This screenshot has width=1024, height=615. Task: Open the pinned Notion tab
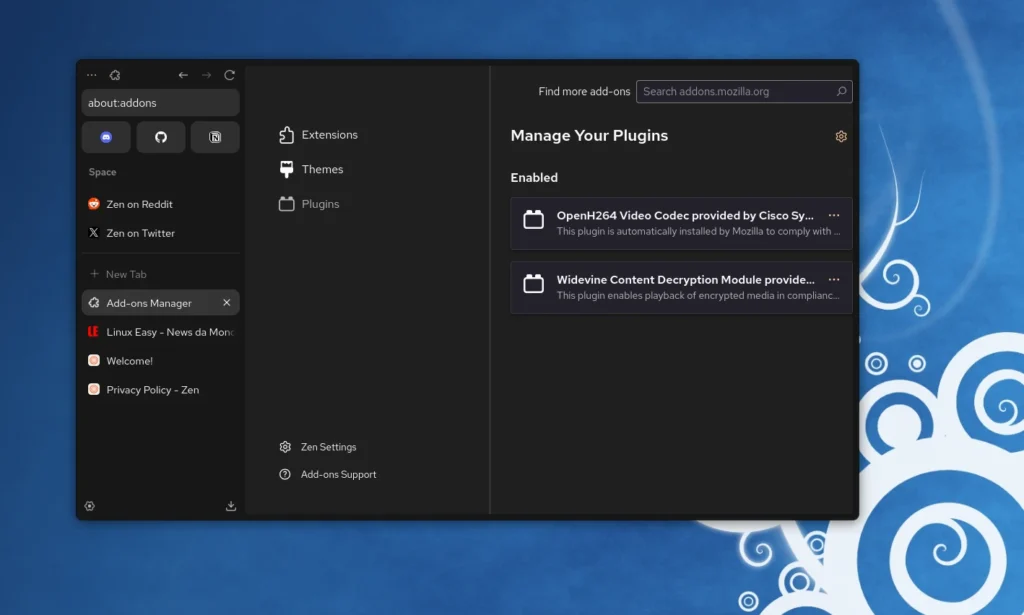point(215,137)
